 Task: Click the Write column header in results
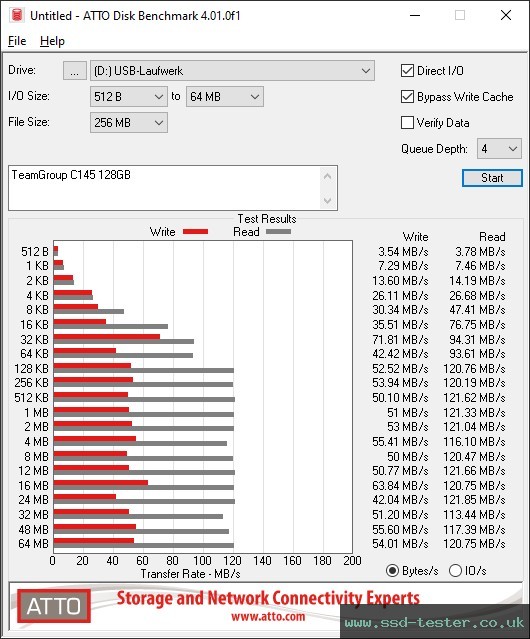tap(416, 237)
